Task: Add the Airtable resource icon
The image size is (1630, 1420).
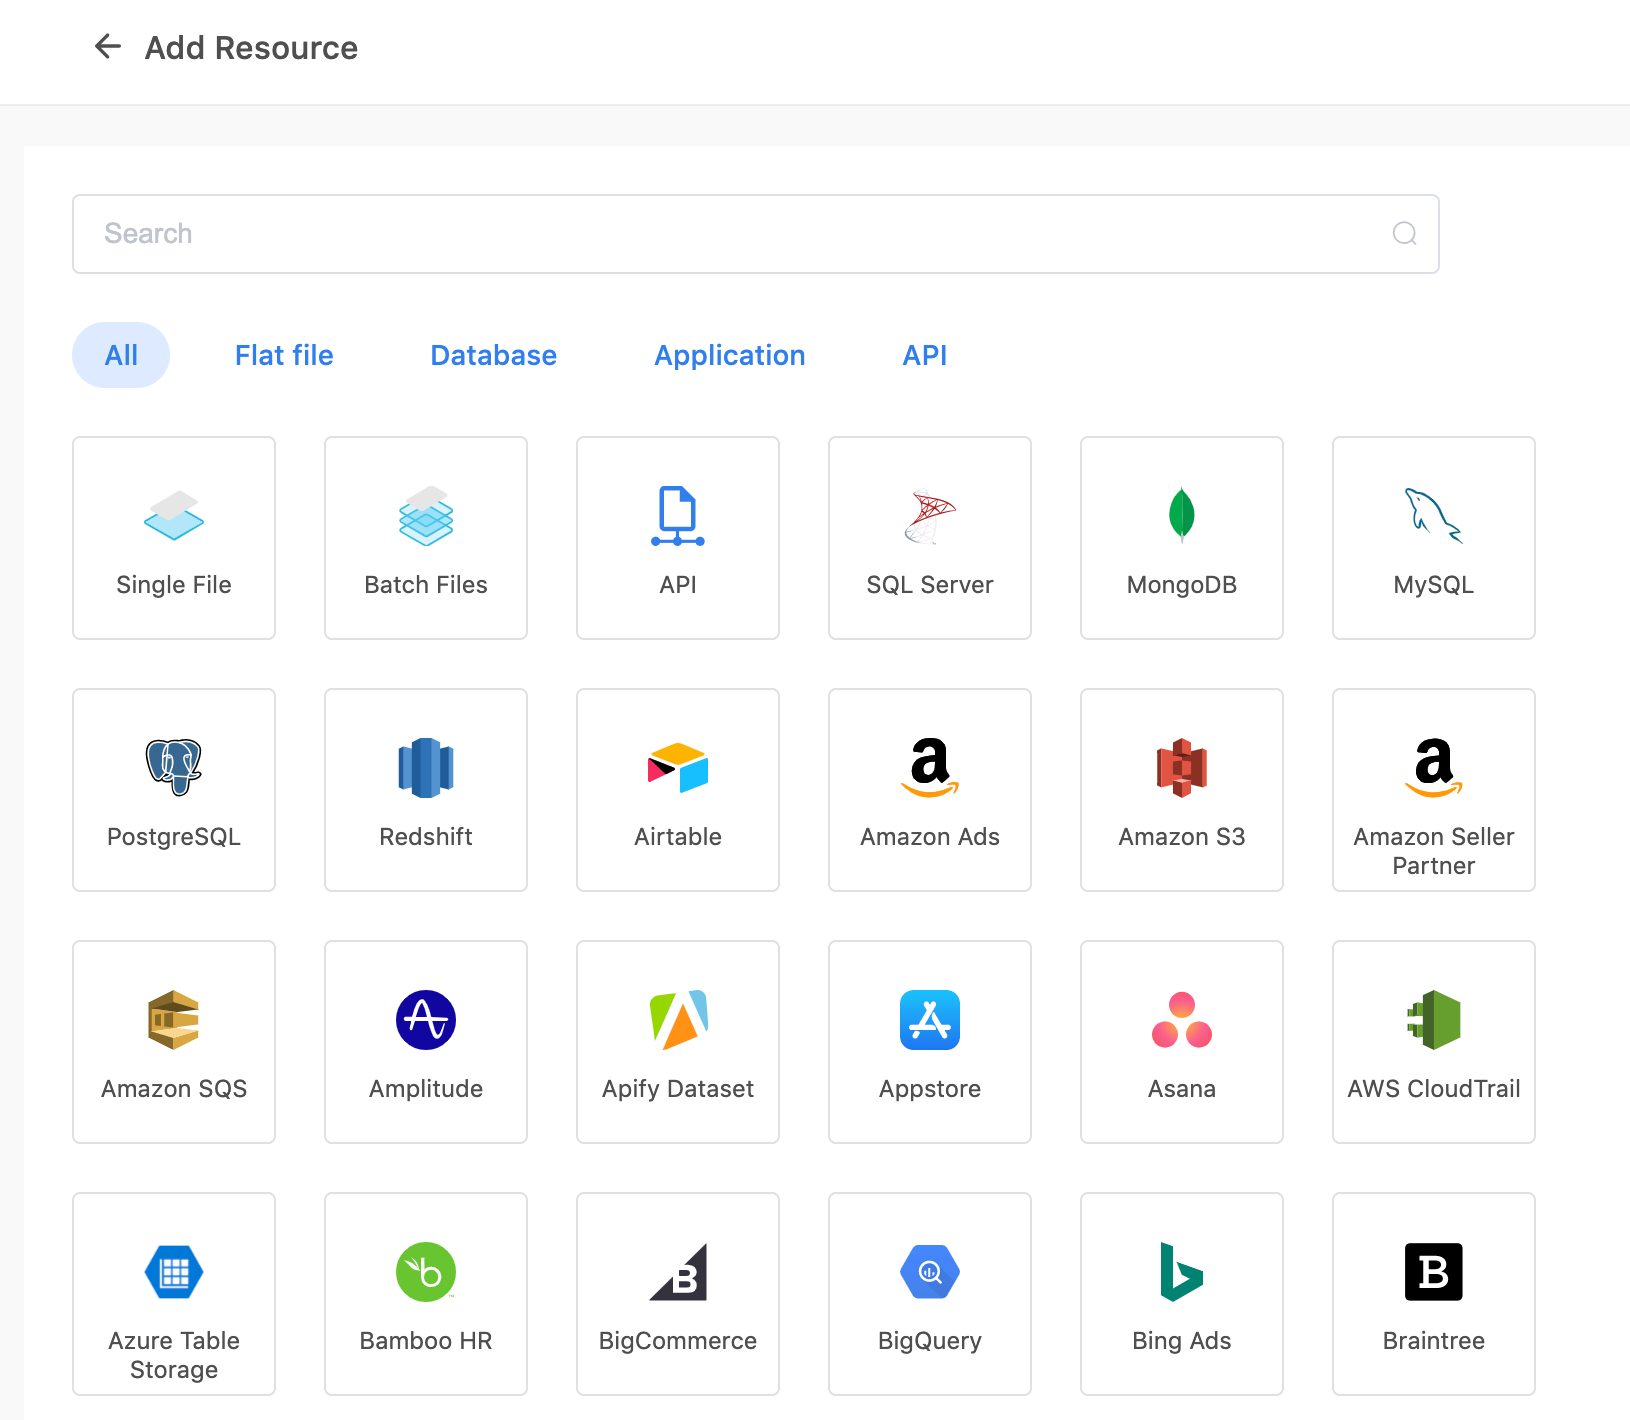Action: coord(678,767)
